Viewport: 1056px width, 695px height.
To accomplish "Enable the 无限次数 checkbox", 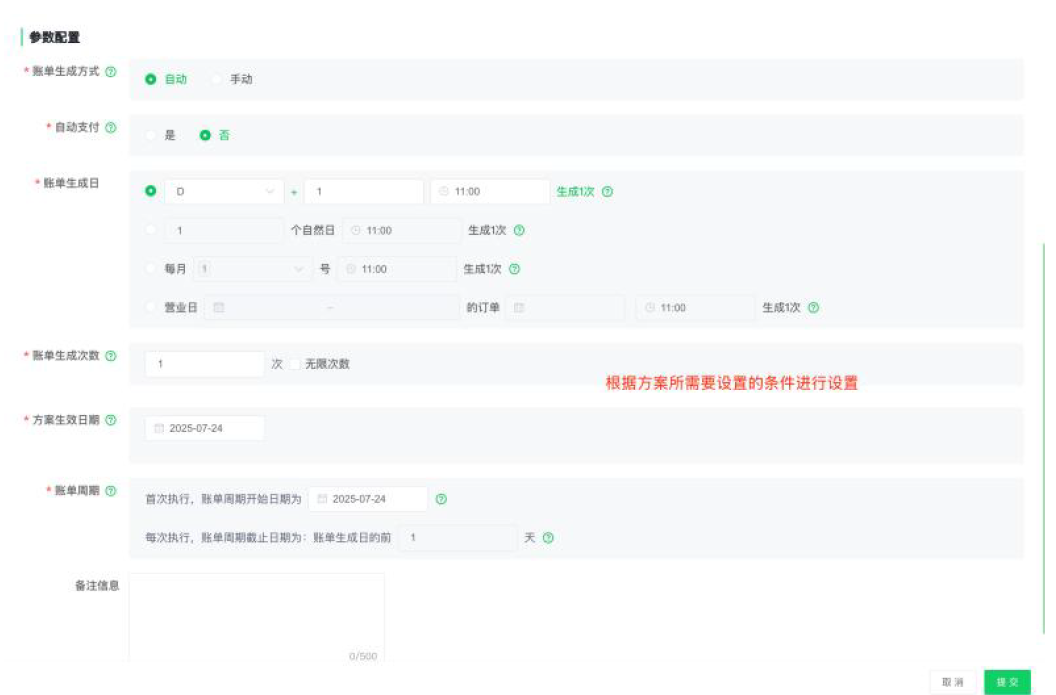I will (295, 364).
